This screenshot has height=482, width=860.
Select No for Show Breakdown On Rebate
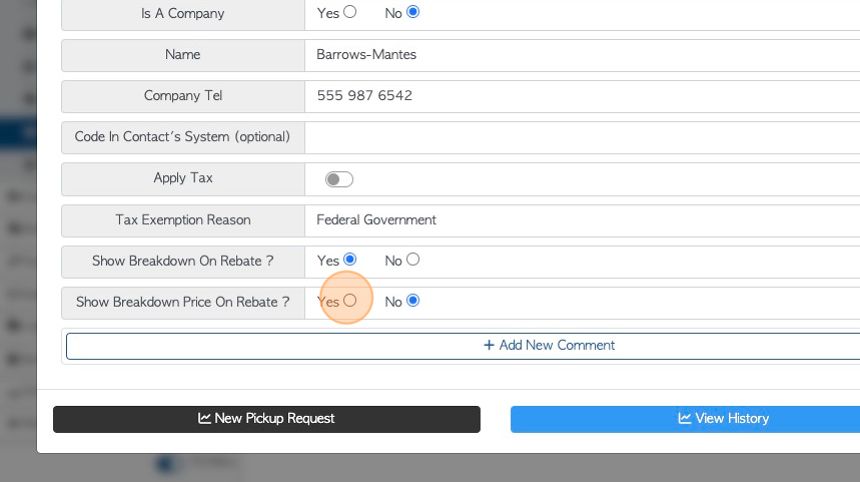tap(413, 259)
